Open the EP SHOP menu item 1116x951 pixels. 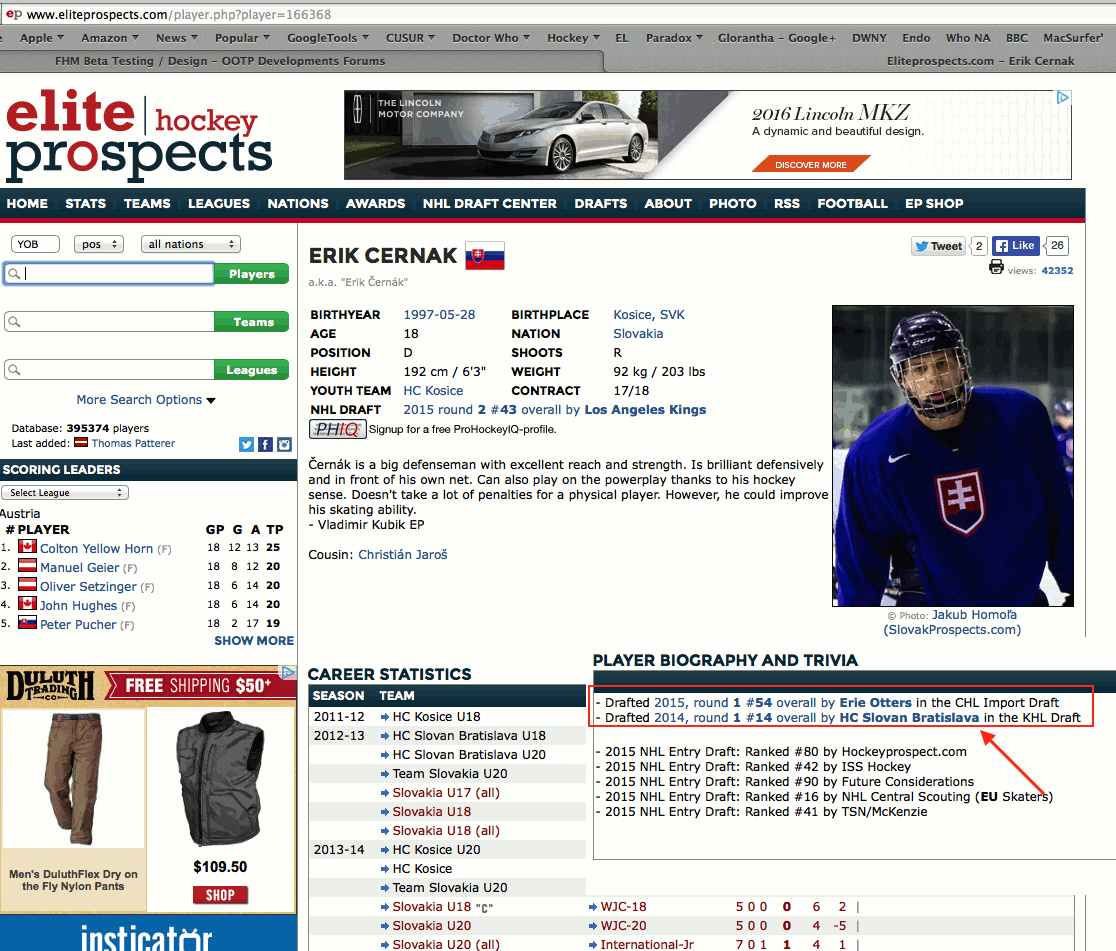[935, 204]
